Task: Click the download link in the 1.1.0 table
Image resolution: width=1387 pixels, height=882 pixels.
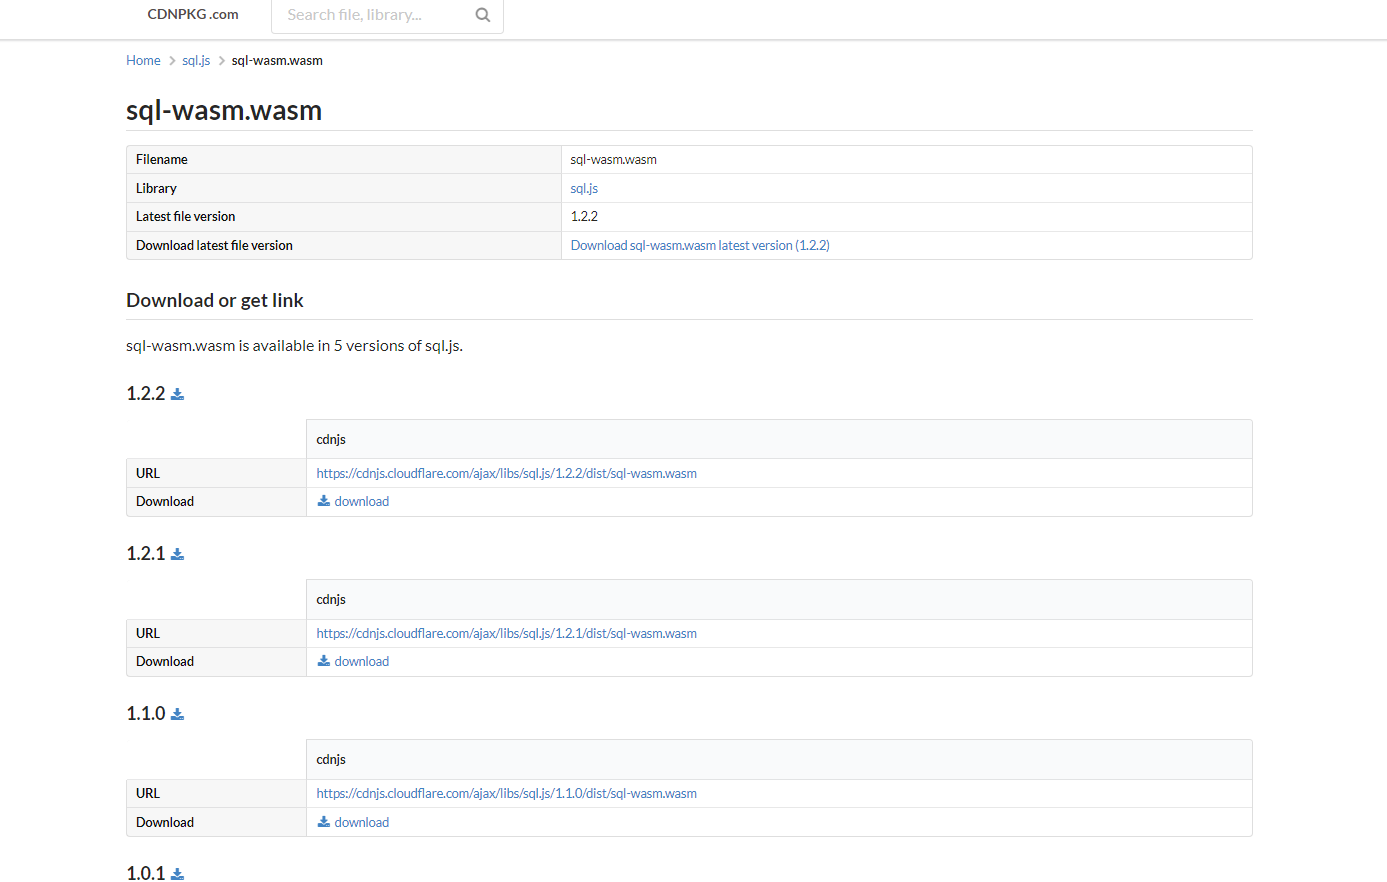Action: (362, 821)
